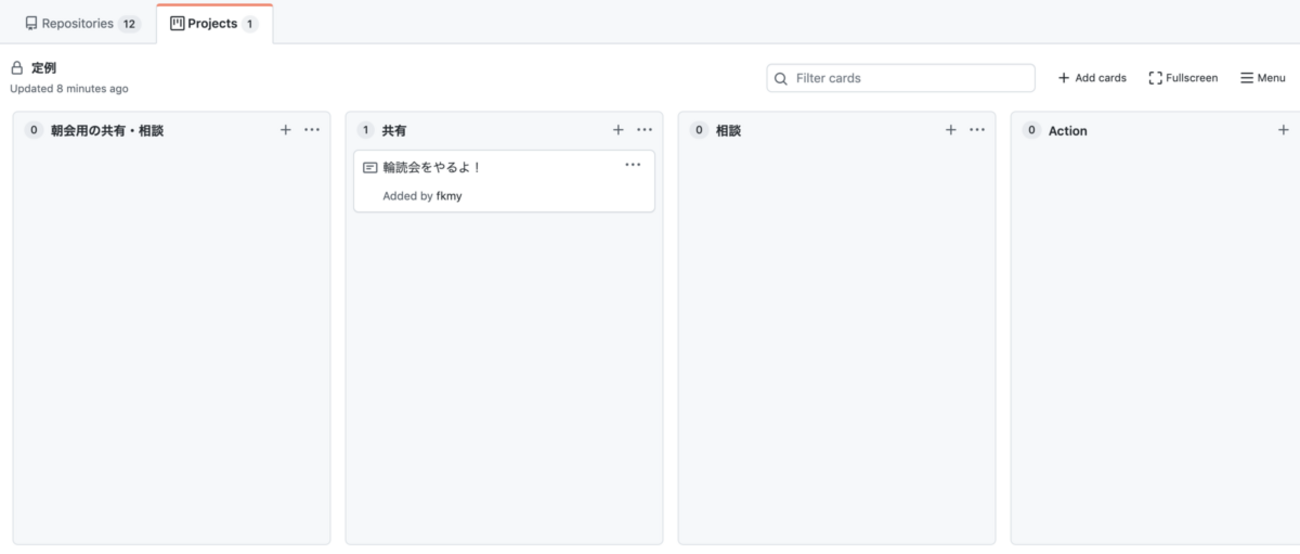Image resolution: width=1300 pixels, height=554 pixels.
Task: Click the Action column header title
Action: click(1067, 131)
